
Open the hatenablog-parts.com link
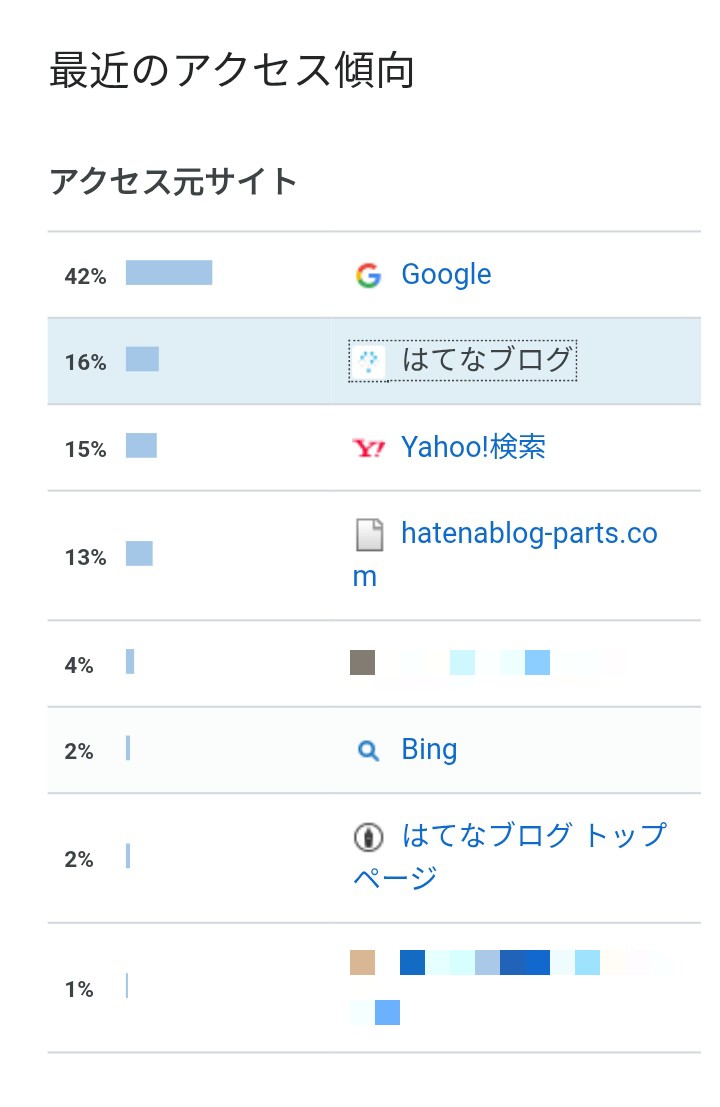tap(505, 555)
